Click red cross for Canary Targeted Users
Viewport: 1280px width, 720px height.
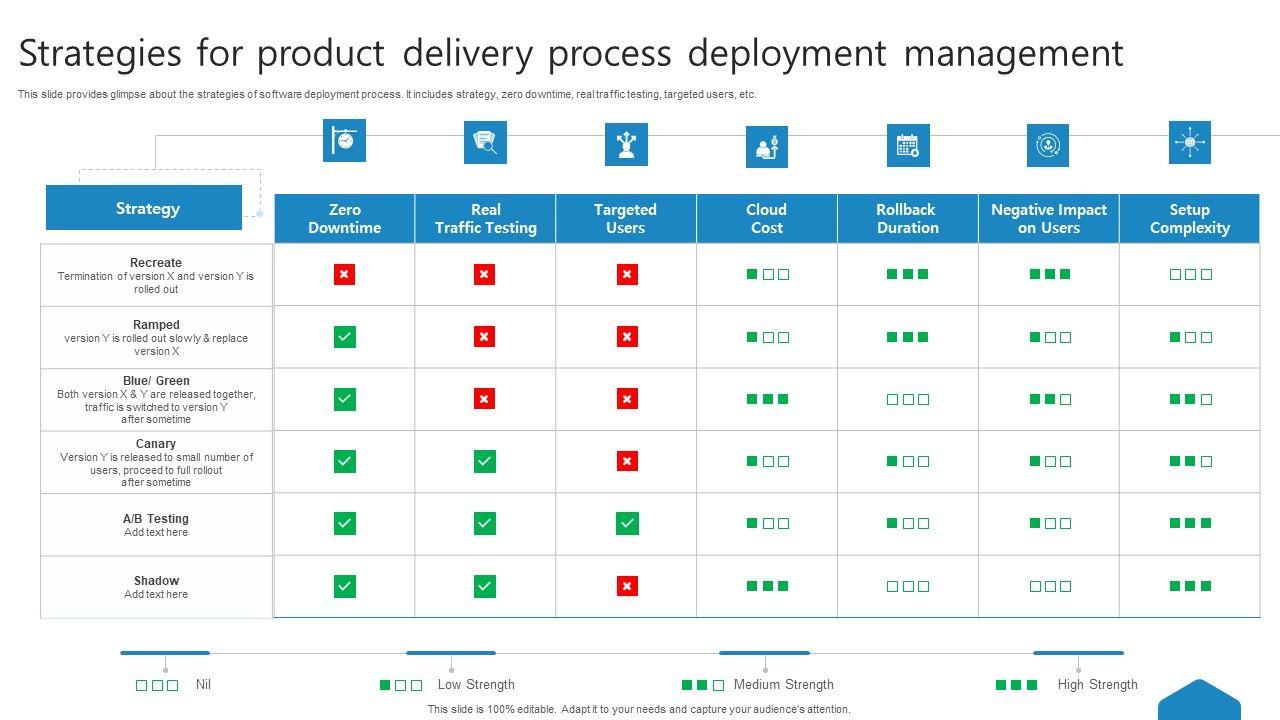627,461
